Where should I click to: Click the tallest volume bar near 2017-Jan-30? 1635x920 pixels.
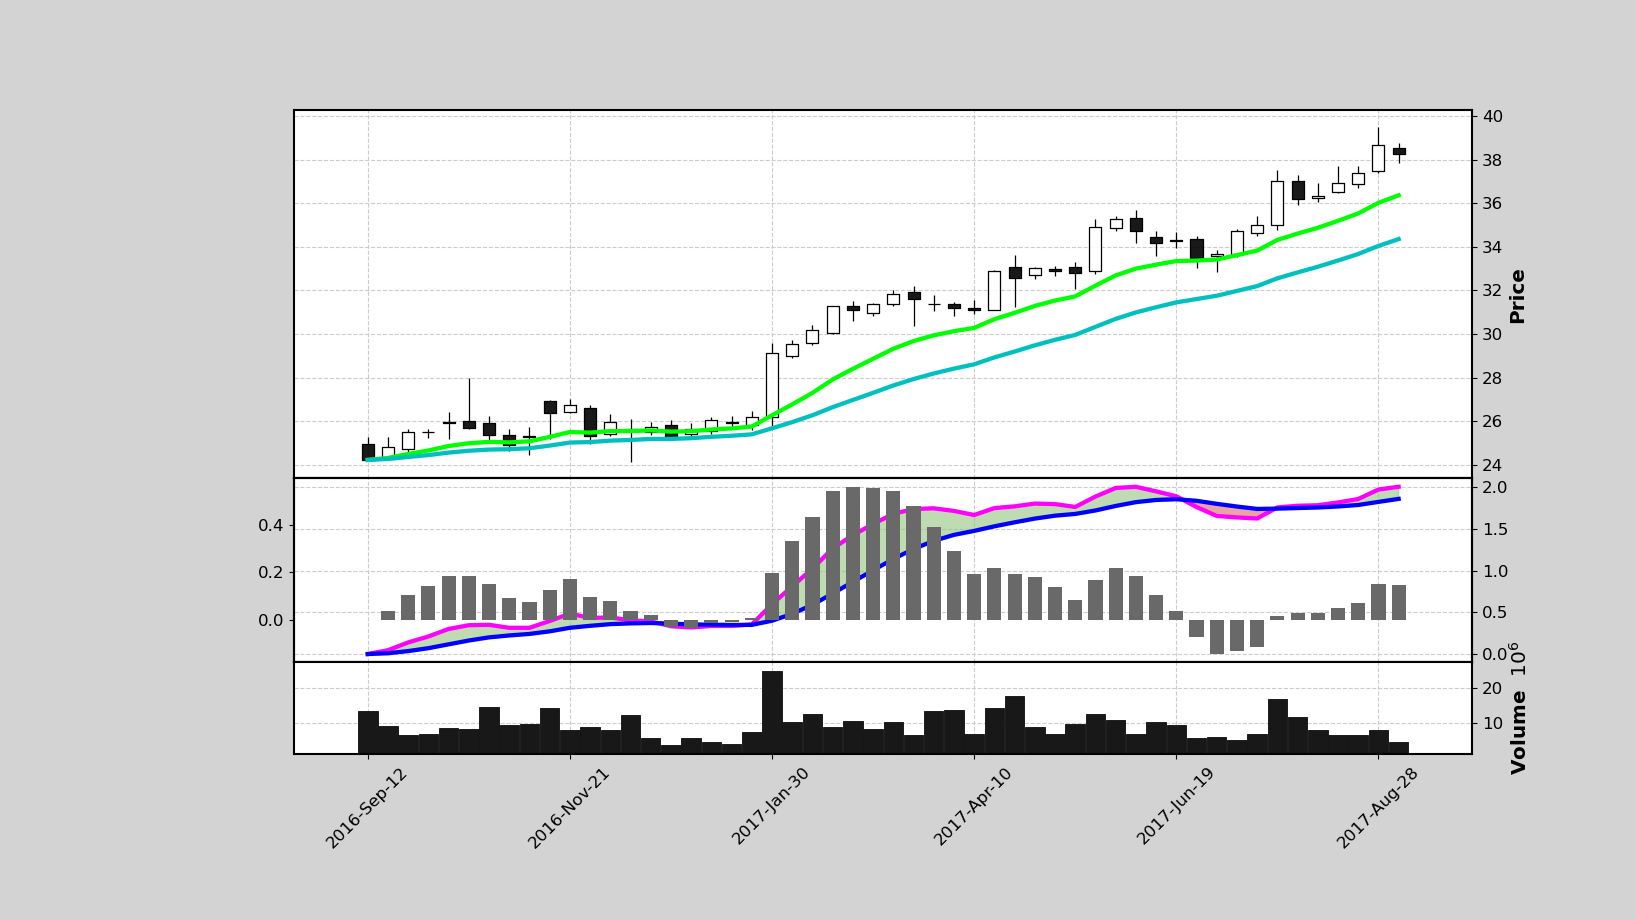772,712
